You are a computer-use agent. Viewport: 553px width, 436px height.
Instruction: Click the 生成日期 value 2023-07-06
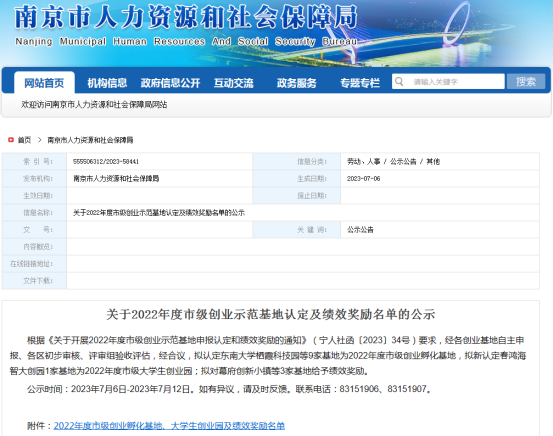click(x=364, y=178)
